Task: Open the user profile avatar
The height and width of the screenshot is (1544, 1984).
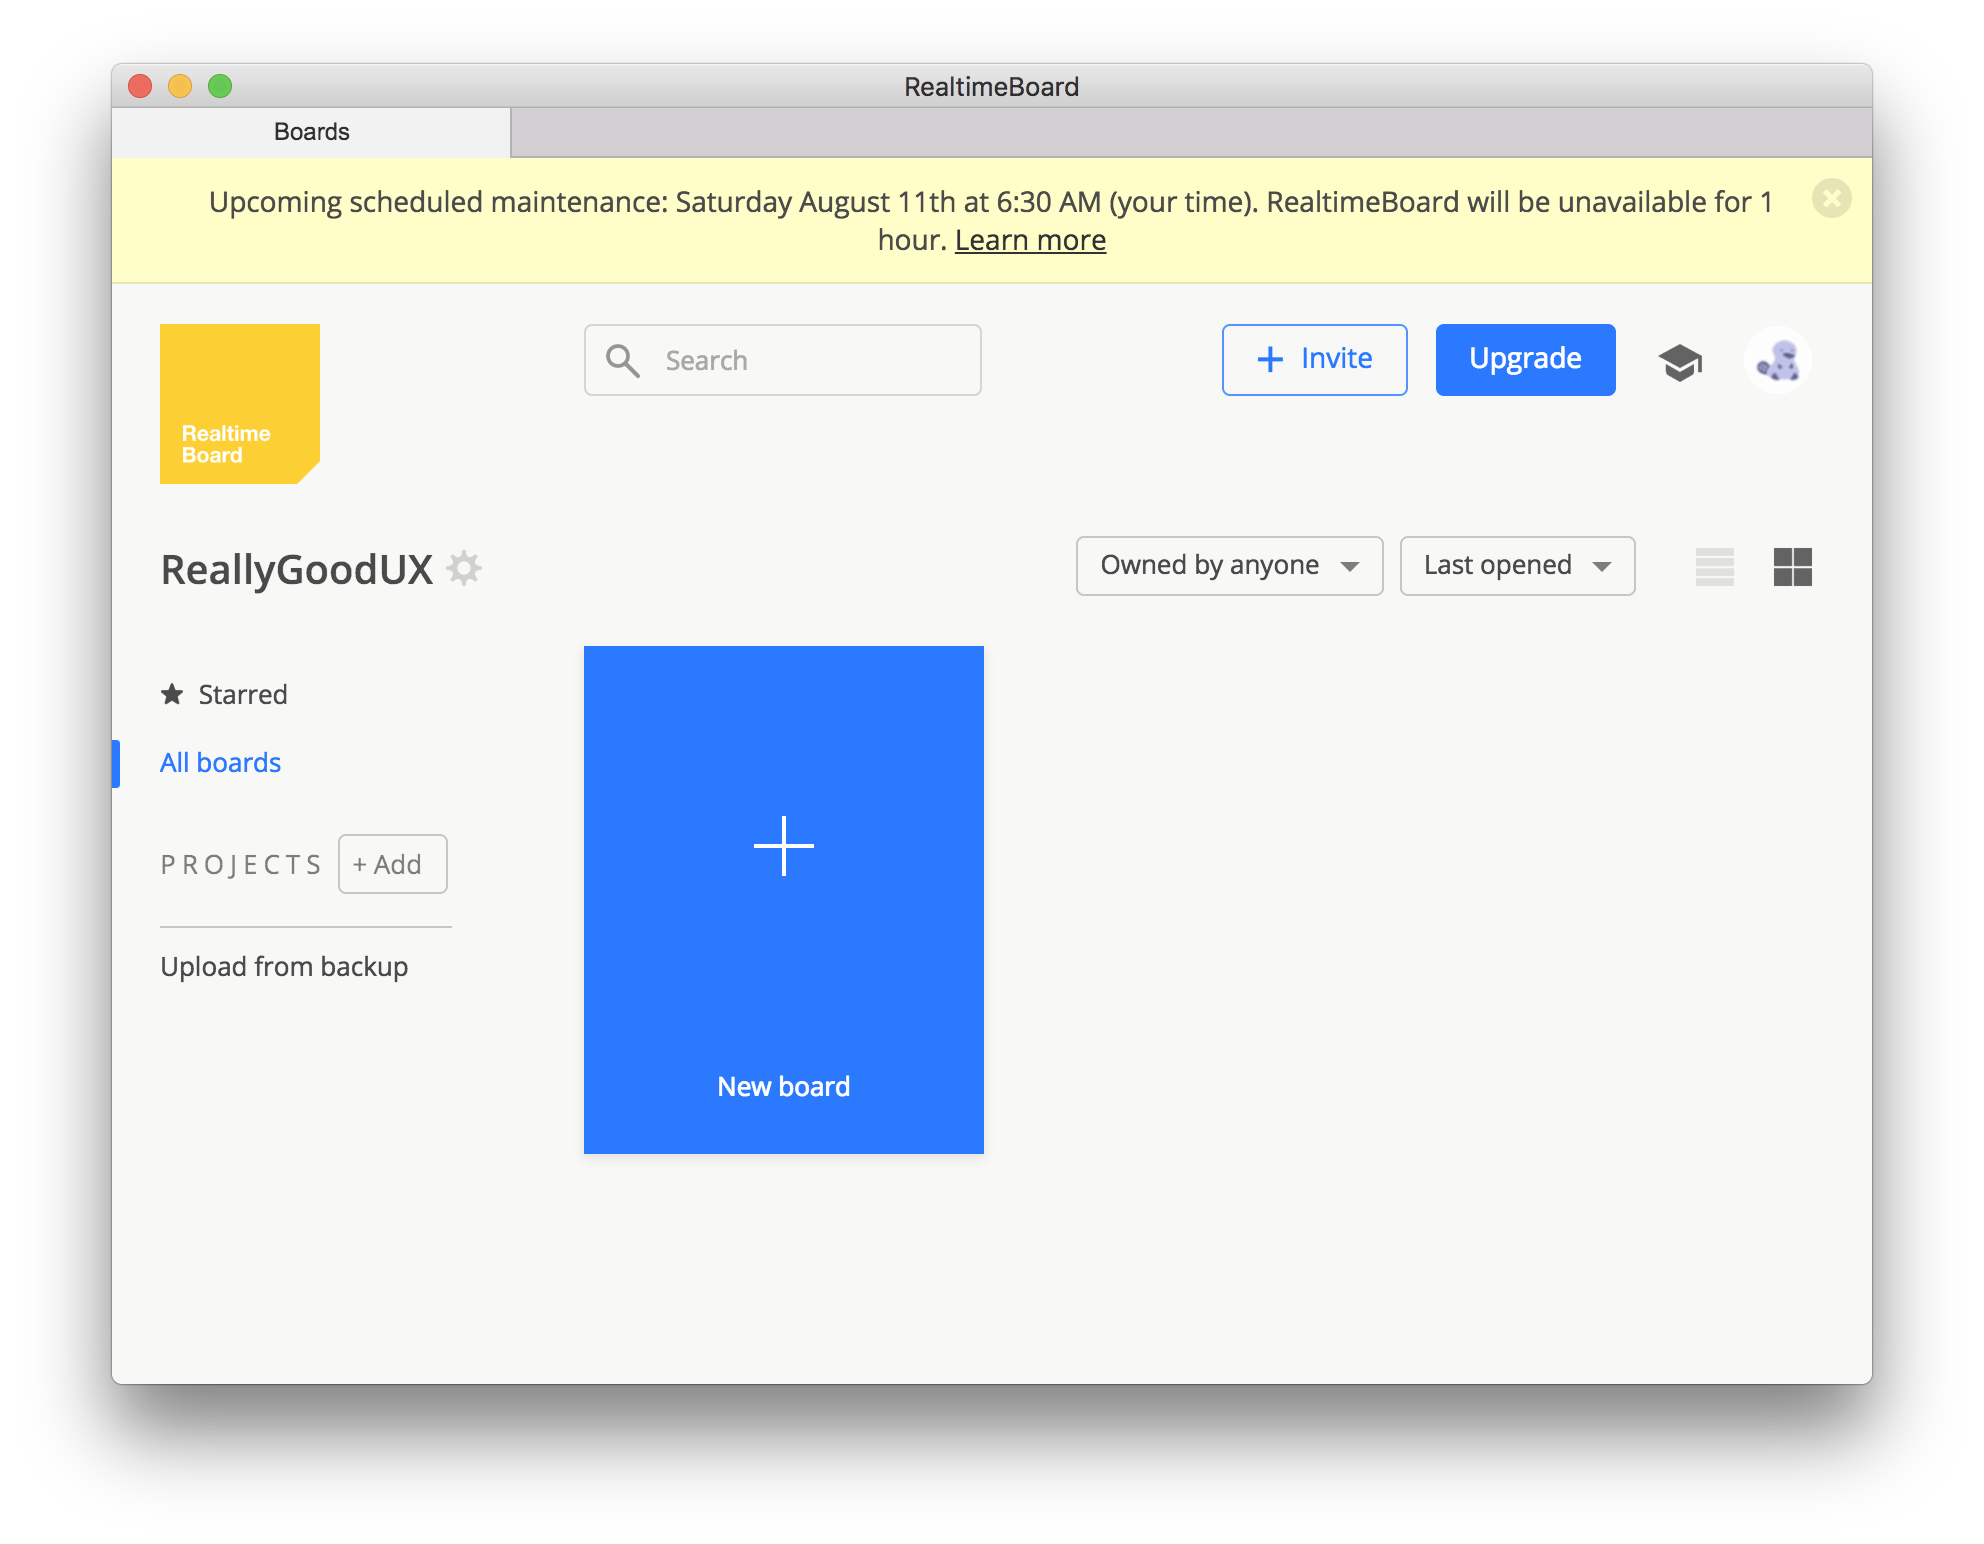Action: [x=1778, y=360]
